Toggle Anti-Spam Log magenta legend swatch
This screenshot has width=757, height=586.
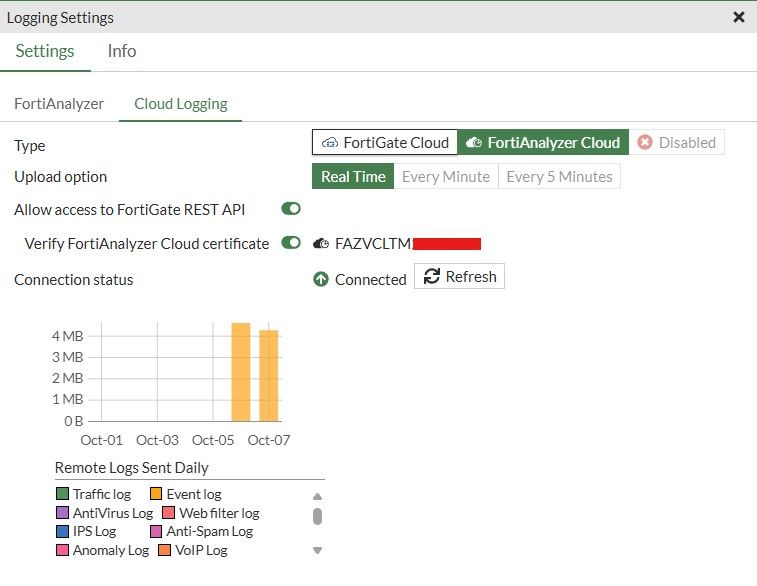coord(155,531)
